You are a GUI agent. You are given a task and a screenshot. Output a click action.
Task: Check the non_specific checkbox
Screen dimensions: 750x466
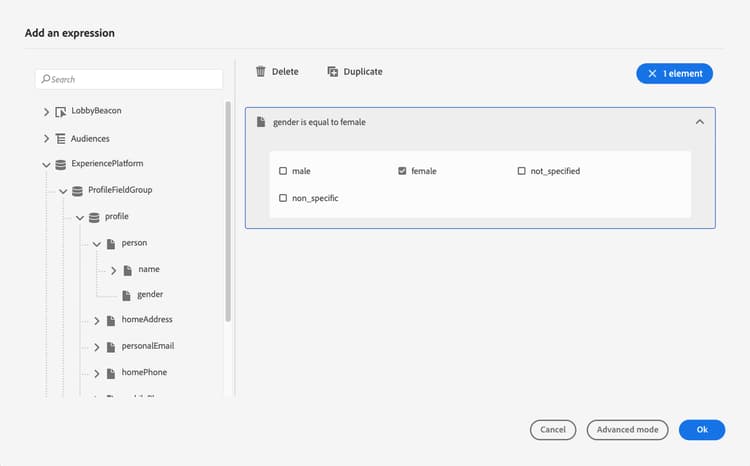pyautogui.click(x=283, y=198)
